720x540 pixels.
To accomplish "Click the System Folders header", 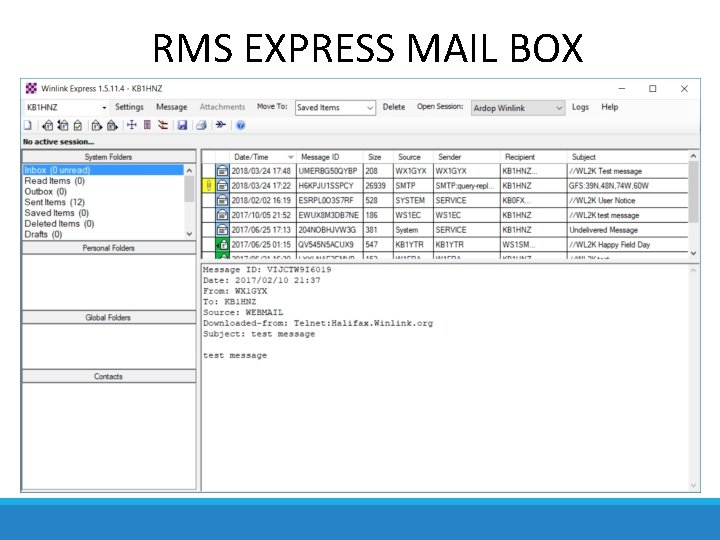I will pos(109,157).
